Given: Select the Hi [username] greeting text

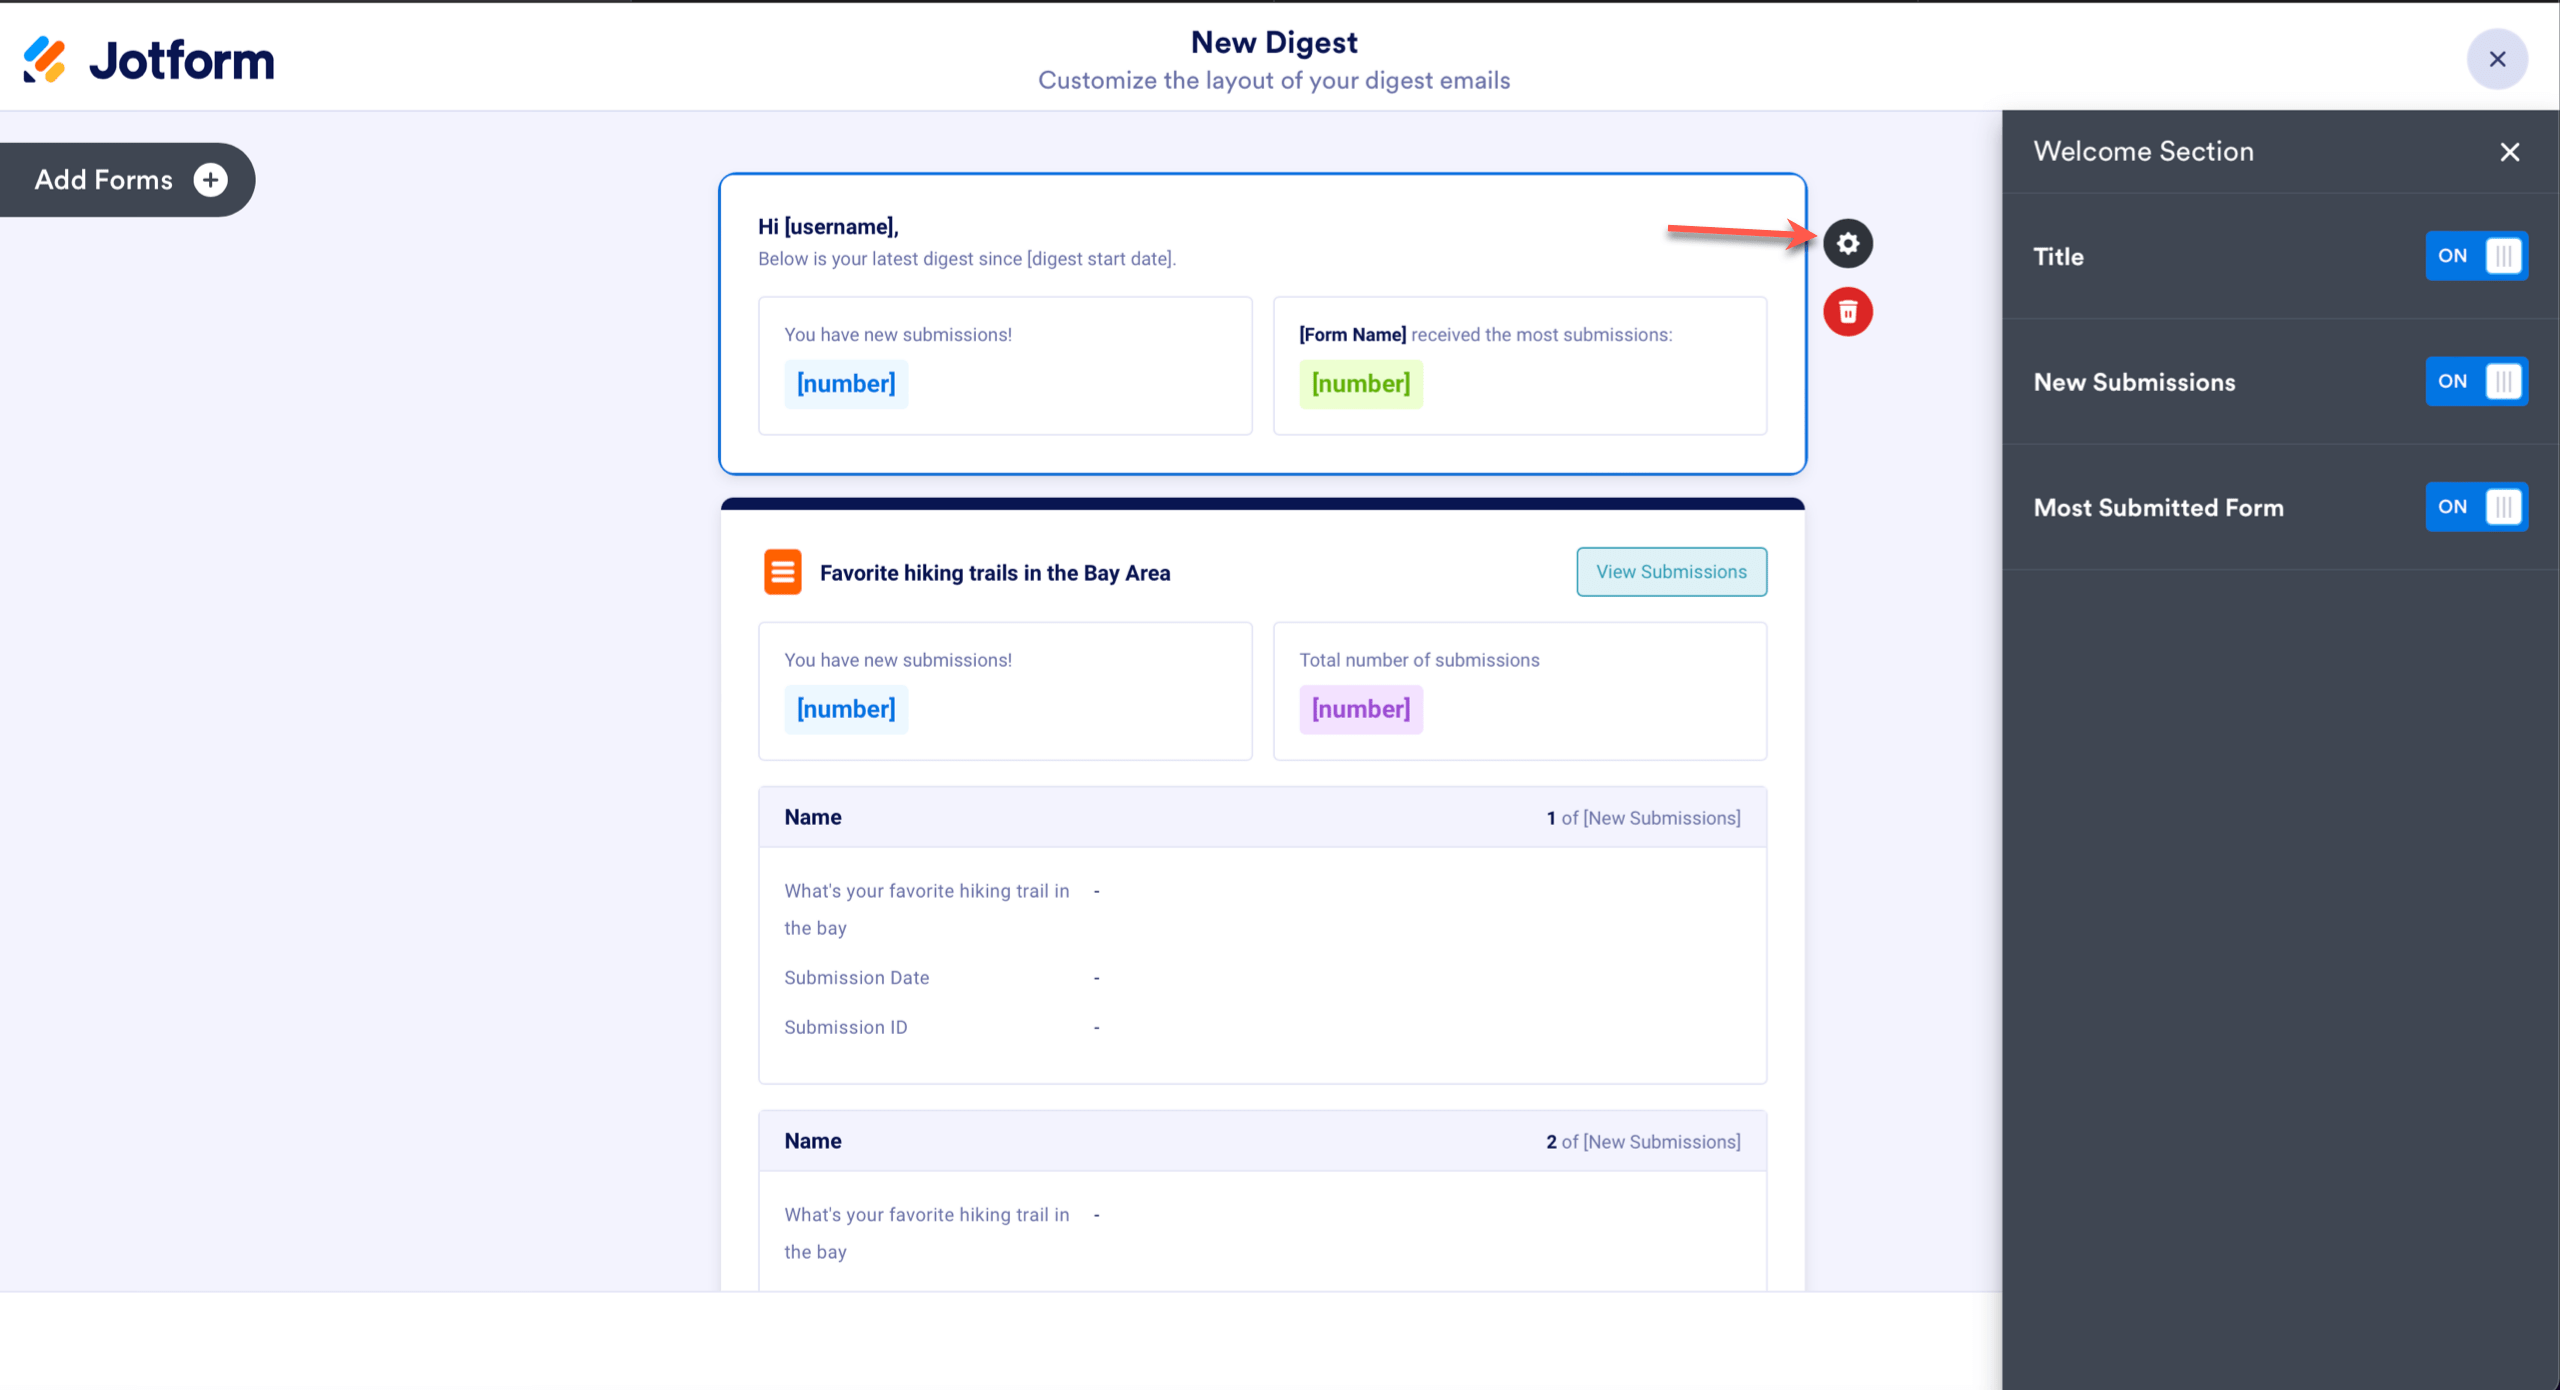Looking at the screenshot, I should [x=828, y=227].
